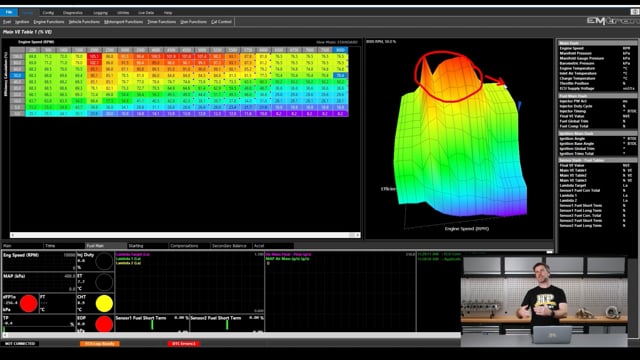Click the red dFPIn indicator light
The image size is (640, 360).
(x=29, y=304)
